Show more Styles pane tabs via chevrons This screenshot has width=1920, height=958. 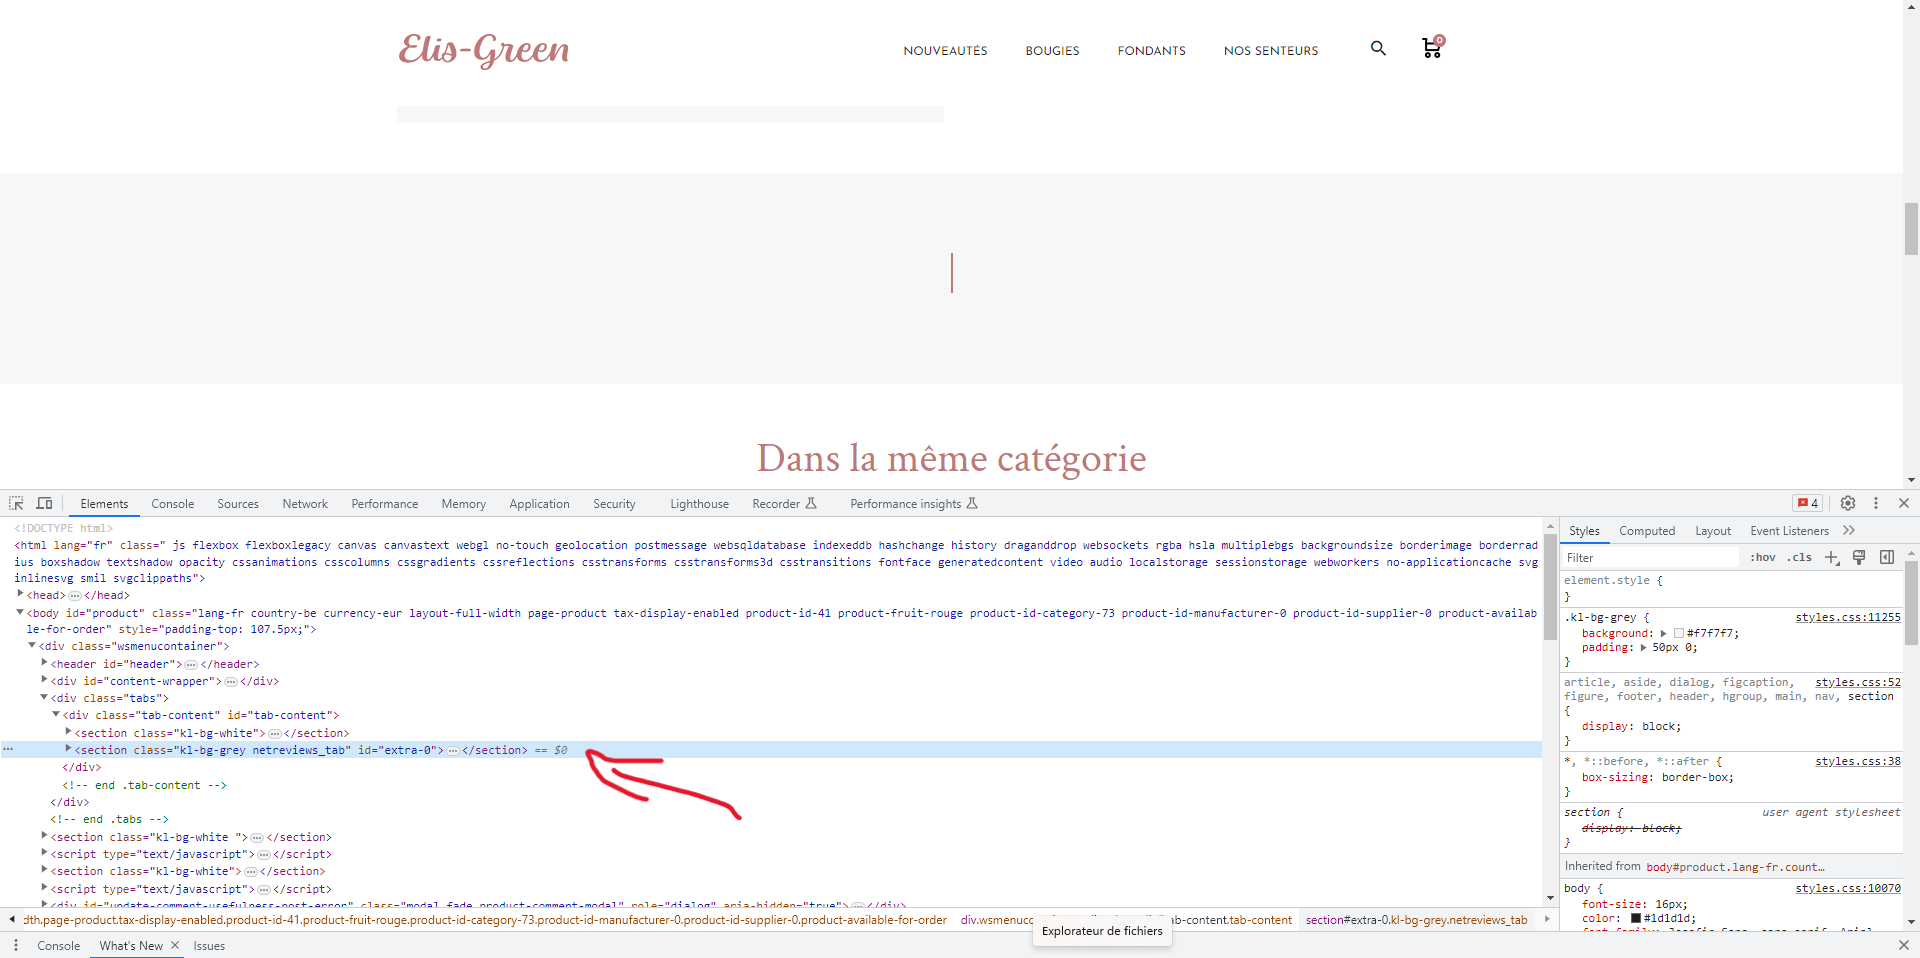pos(1849,530)
